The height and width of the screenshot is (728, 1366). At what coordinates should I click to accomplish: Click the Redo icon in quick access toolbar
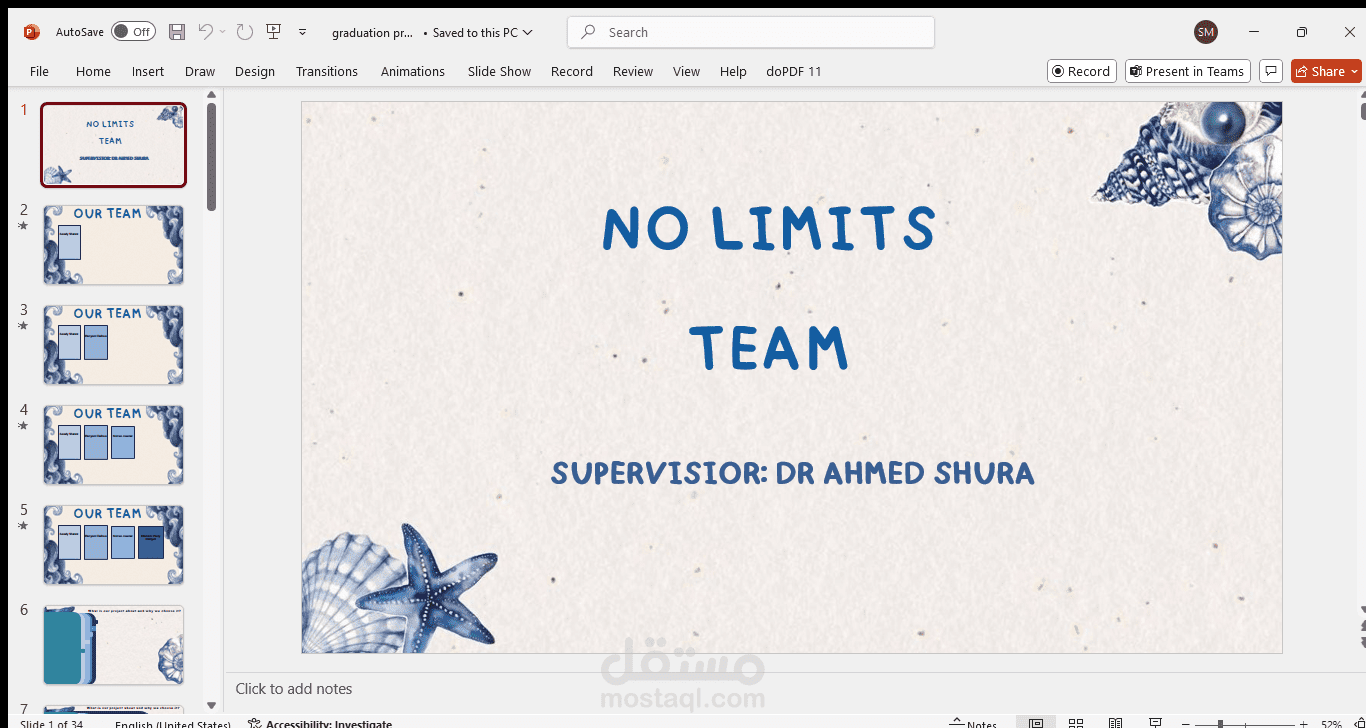pos(245,32)
